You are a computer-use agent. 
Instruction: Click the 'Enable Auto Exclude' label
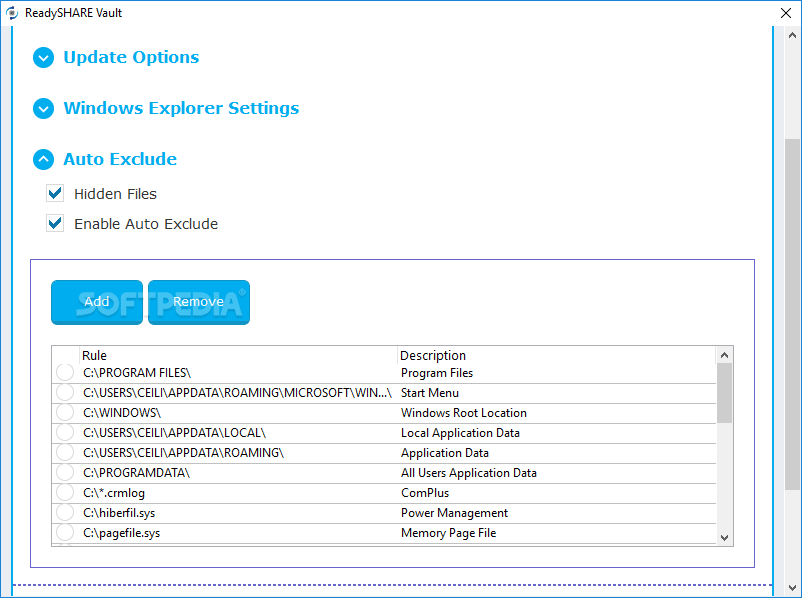pyautogui.click(x=146, y=224)
